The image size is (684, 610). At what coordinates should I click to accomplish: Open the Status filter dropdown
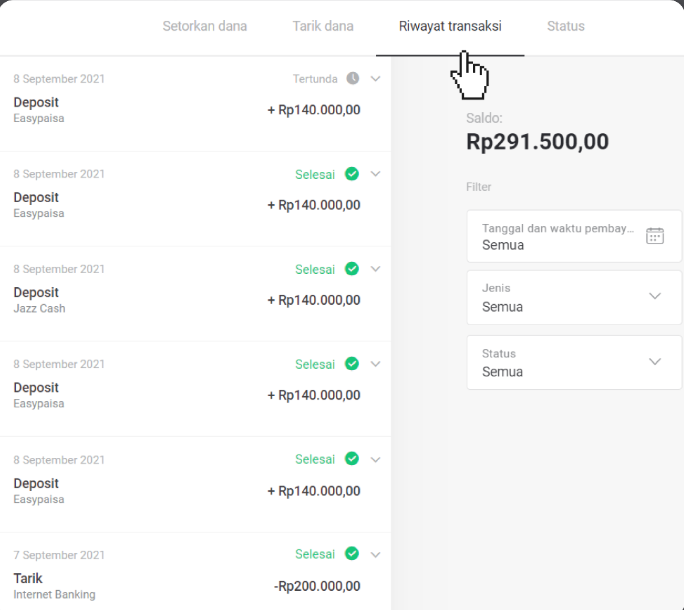pos(575,362)
